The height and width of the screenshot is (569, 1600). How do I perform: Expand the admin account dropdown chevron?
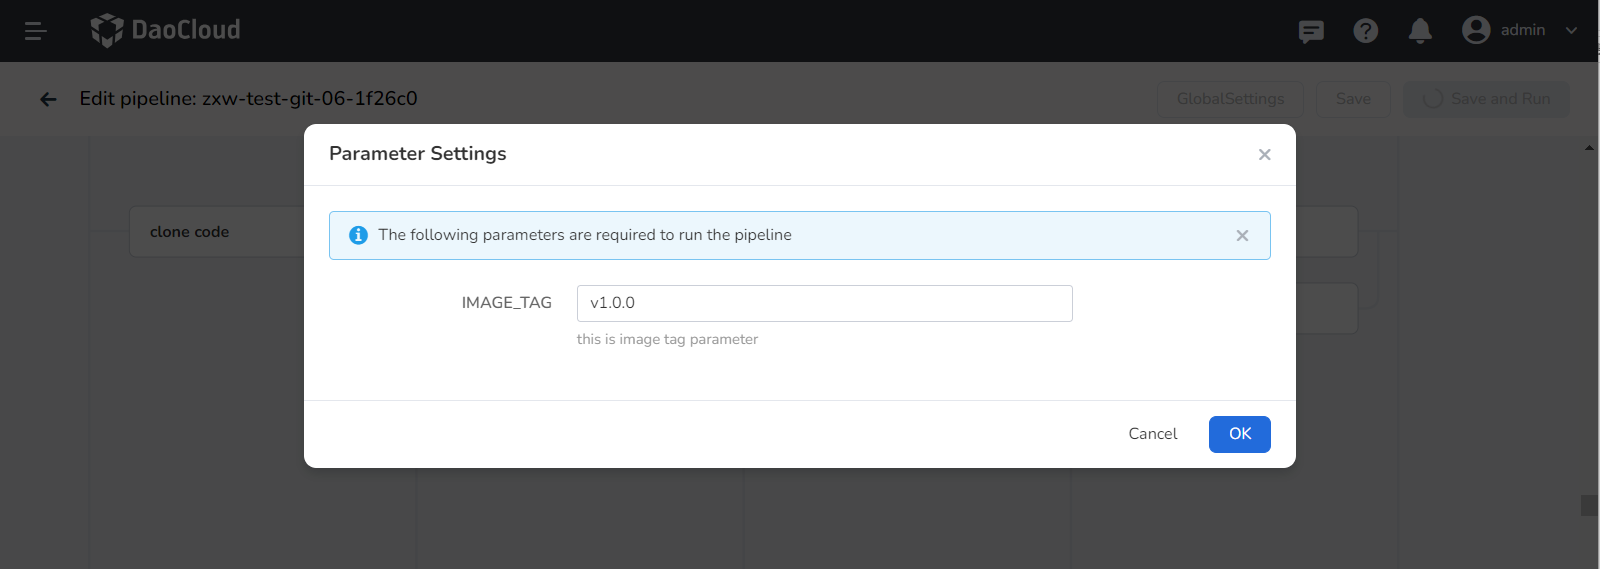tap(1571, 31)
